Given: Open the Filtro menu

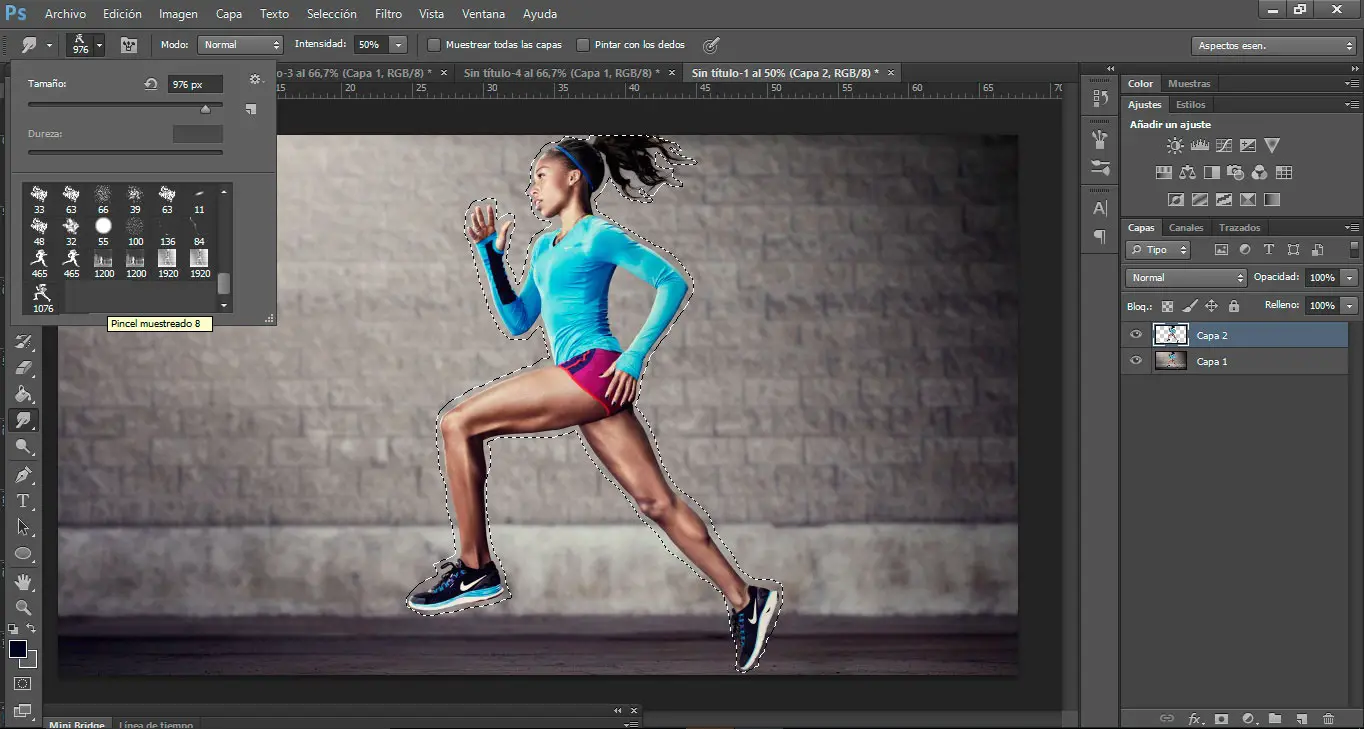Looking at the screenshot, I should [388, 14].
